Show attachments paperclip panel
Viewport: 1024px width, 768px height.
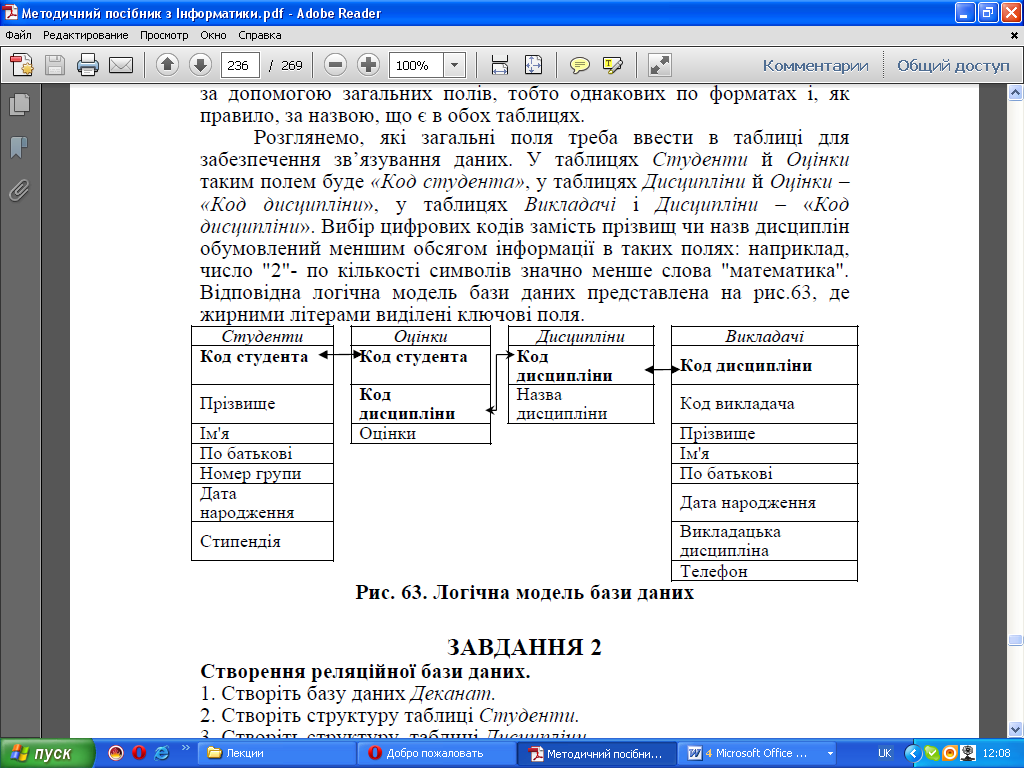click(20, 191)
